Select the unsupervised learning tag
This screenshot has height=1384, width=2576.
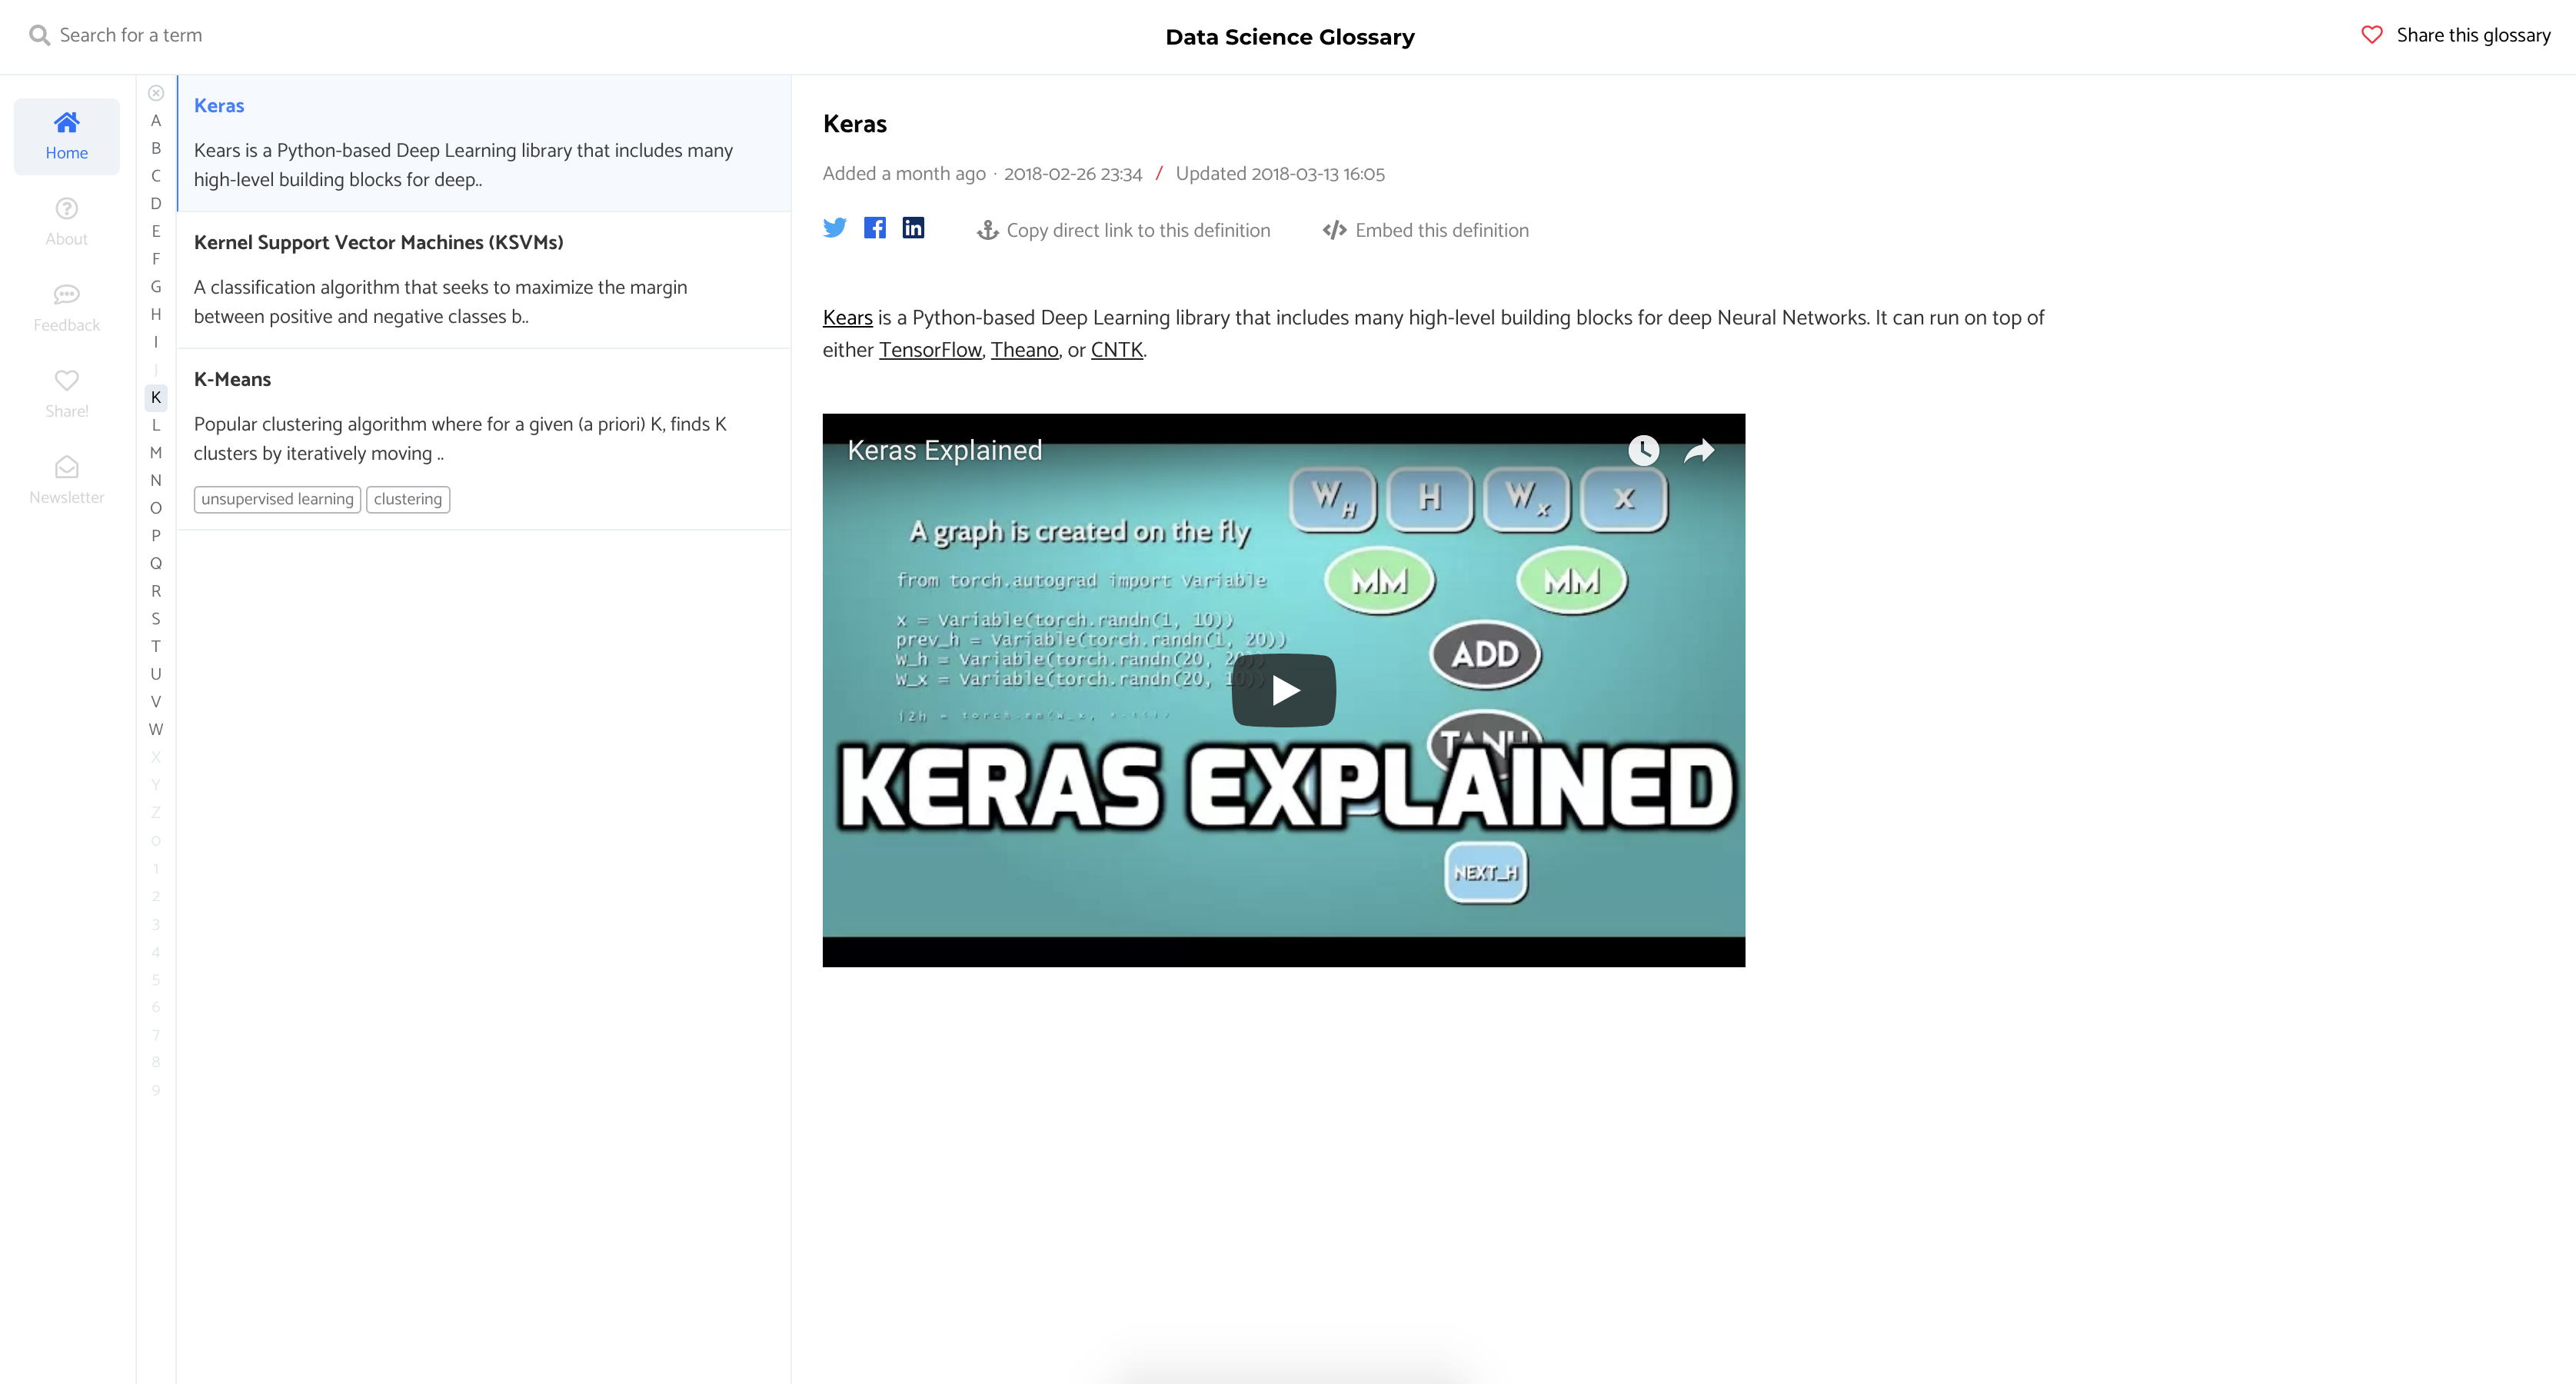click(x=277, y=499)
